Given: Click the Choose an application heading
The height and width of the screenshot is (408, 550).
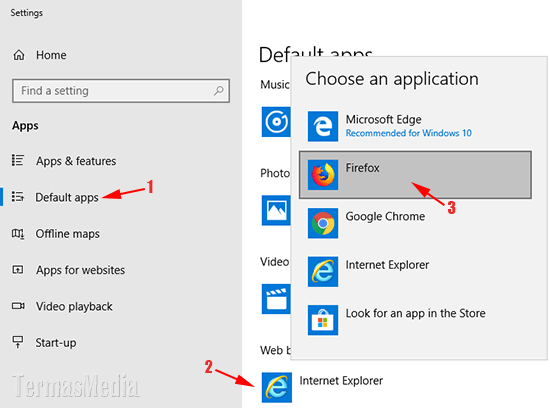Looking at the screenshot, I should pos(392,79).
